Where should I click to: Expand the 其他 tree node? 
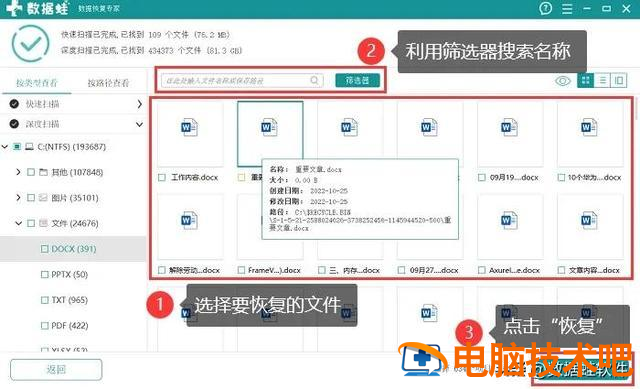click(x=18, y=172)
